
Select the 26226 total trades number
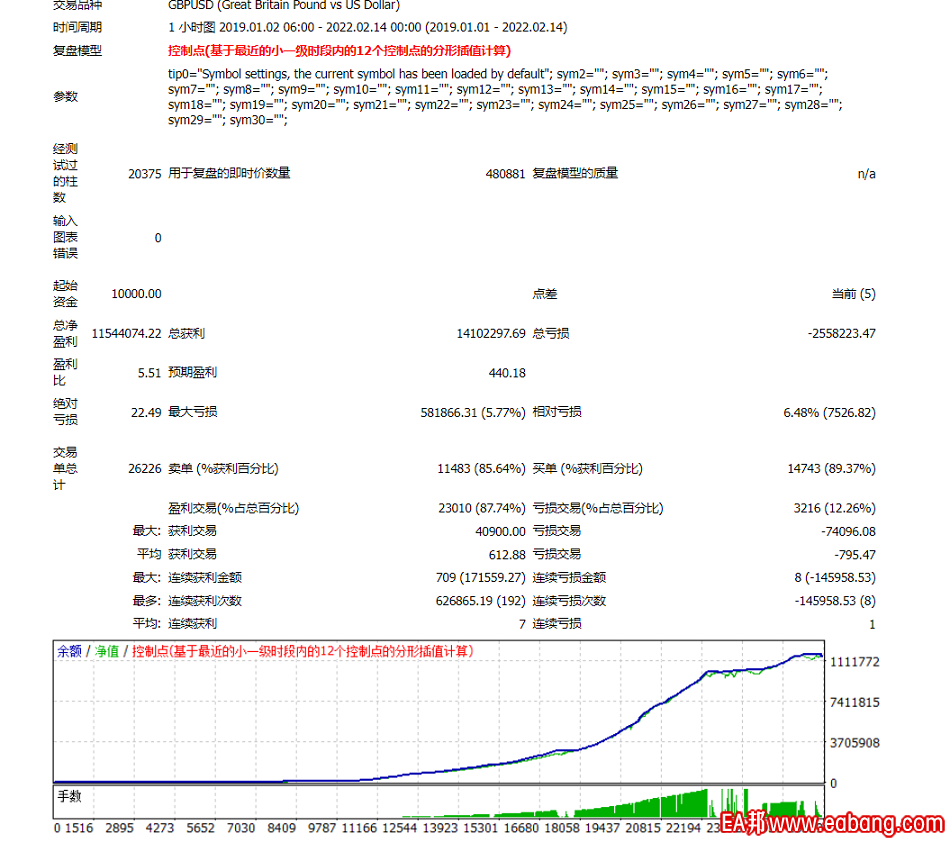coord(143,468)
